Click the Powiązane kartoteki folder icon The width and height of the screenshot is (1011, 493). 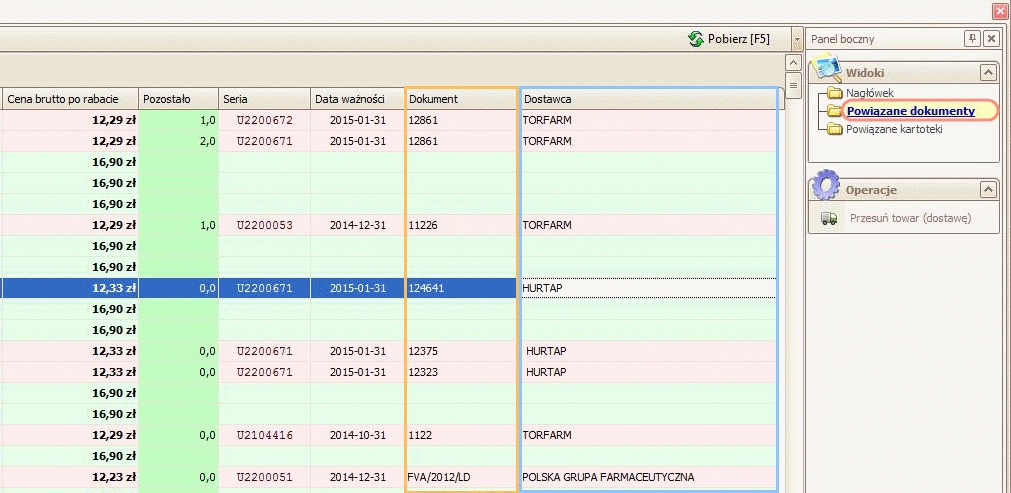click(834, 129)
